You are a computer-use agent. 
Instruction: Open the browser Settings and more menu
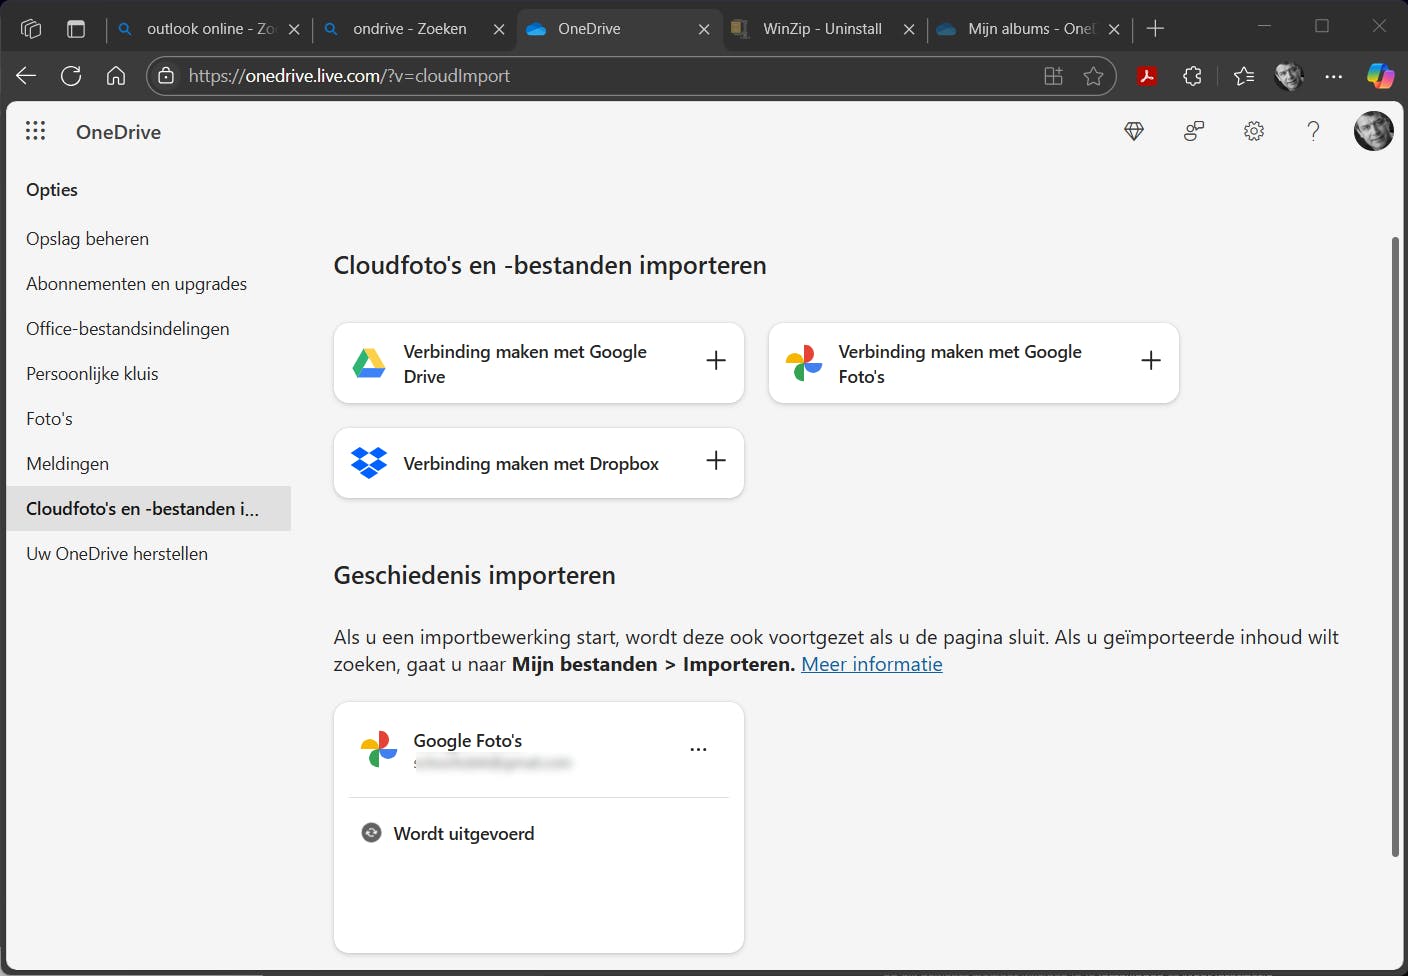tap(1334, 75)
